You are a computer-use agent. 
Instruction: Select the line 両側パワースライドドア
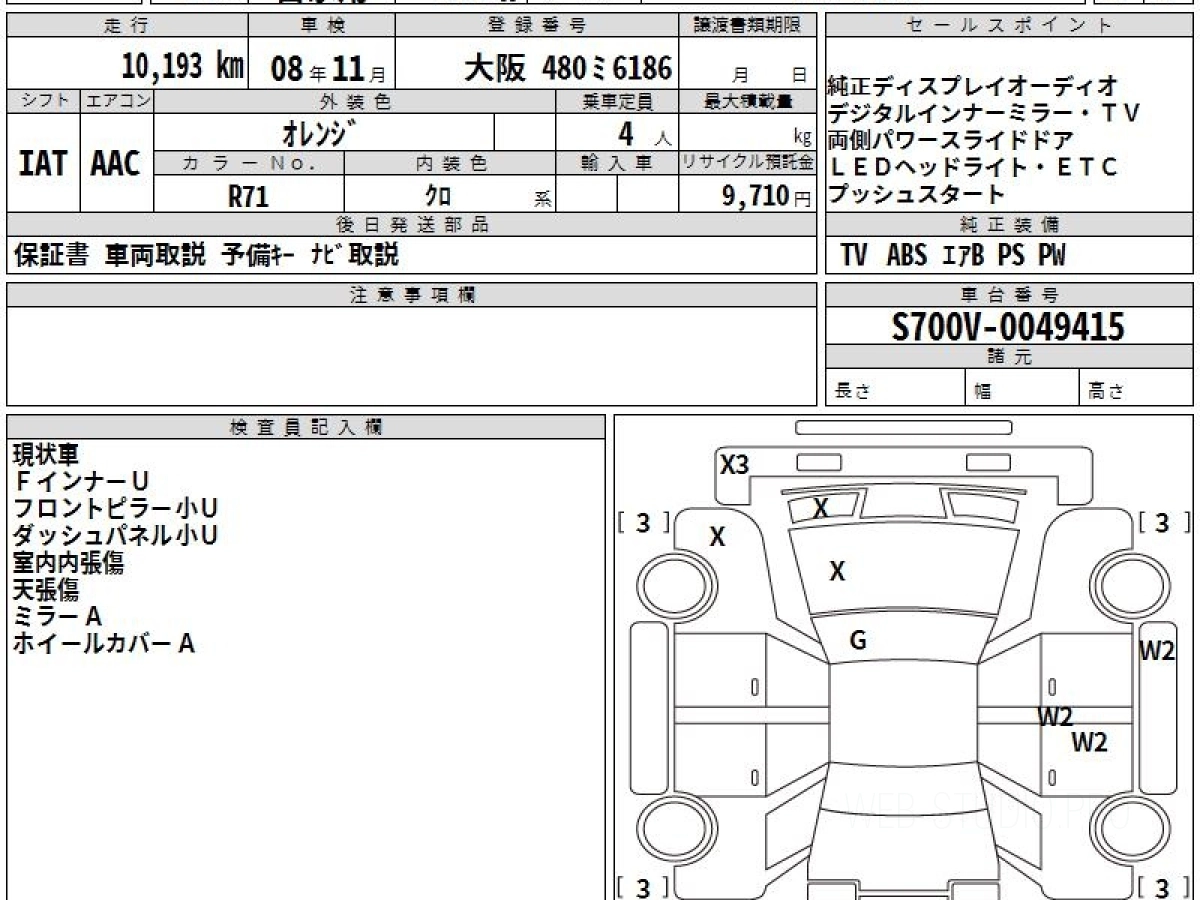[951, 140]
